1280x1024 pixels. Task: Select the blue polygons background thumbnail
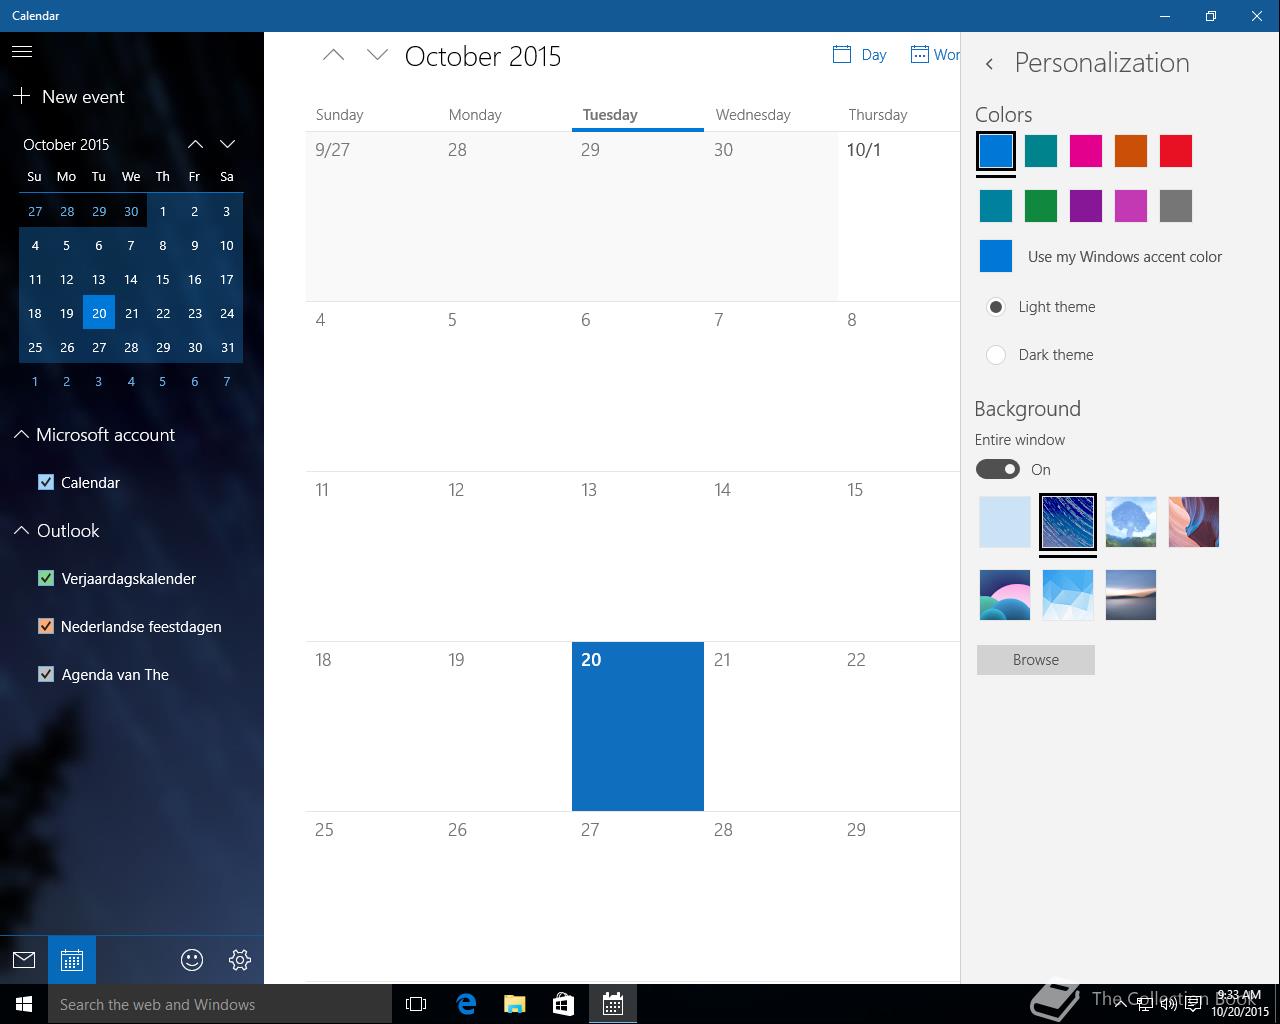coord(1068,595)
